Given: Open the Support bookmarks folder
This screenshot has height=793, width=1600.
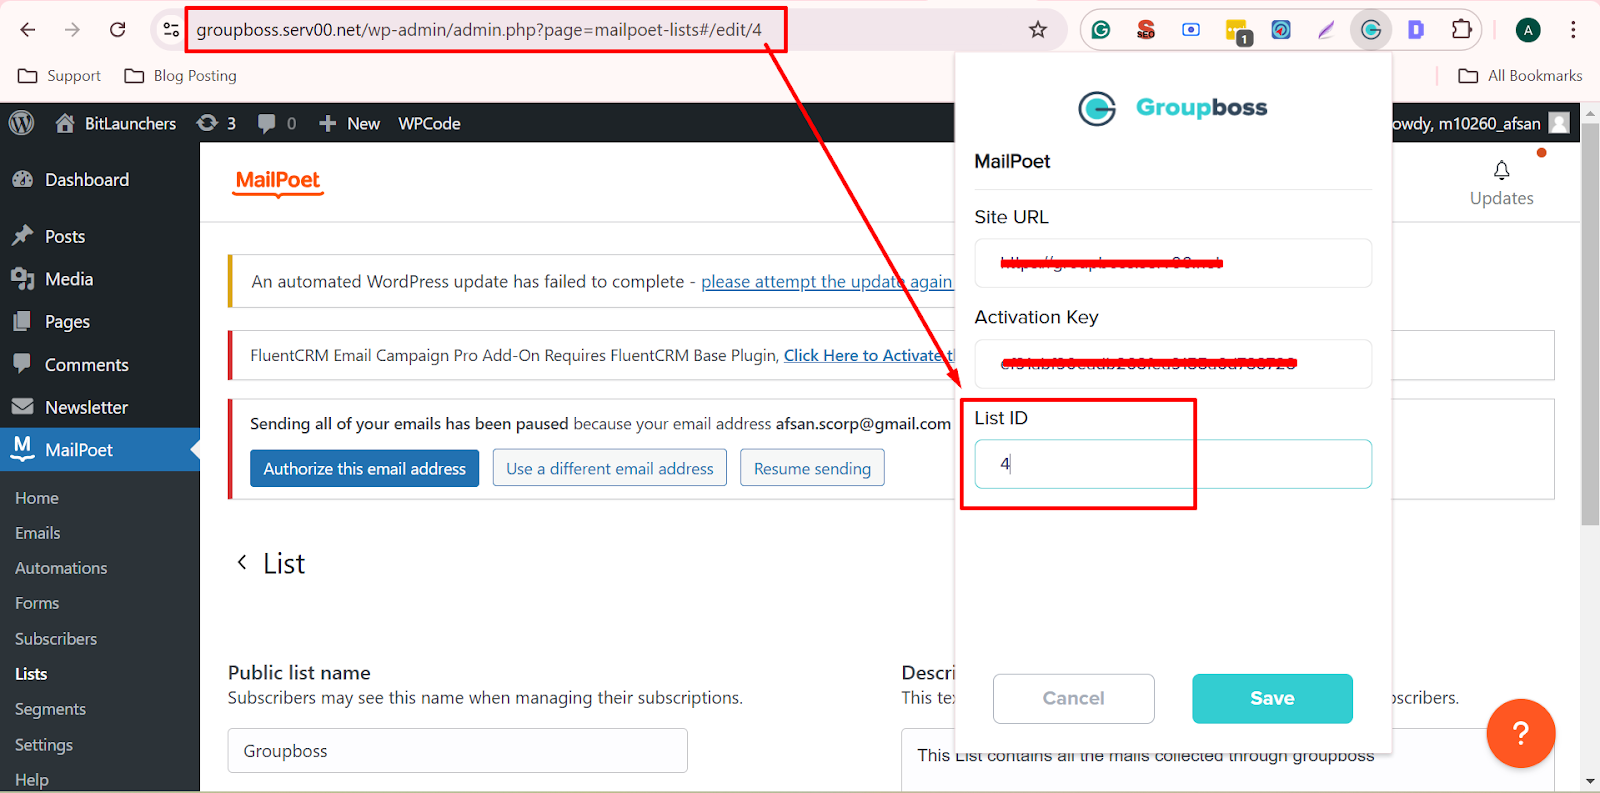Looking at the screenshot, I should point(59,76).
